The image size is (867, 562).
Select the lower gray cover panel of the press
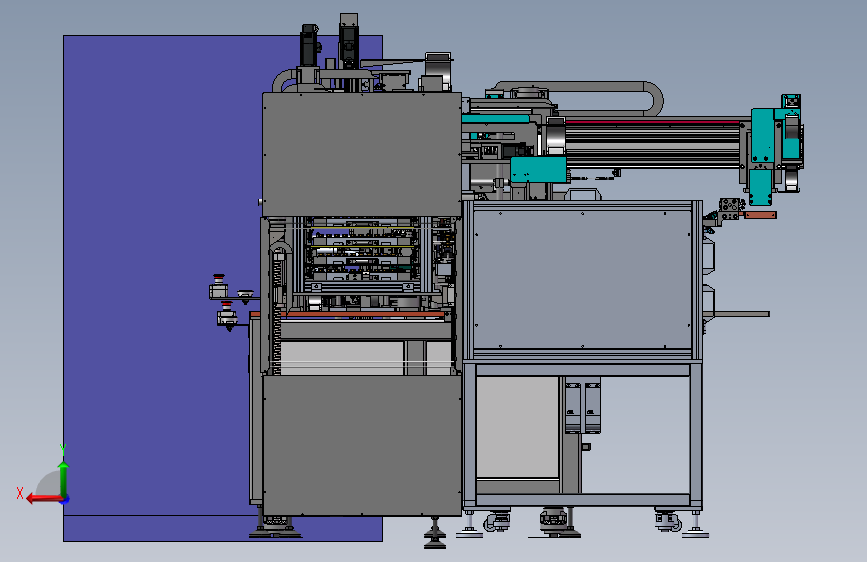point(362,445)
